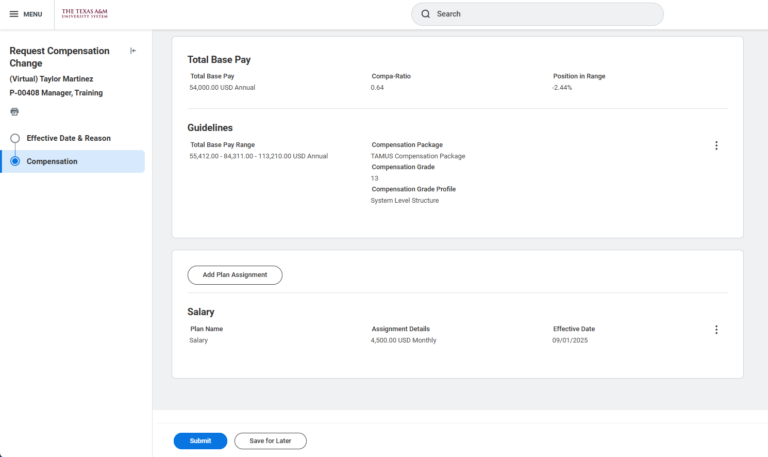The image size is (768, 457).
Task: Go to Effective Date & Reason step
Action: tap(69, 138)
